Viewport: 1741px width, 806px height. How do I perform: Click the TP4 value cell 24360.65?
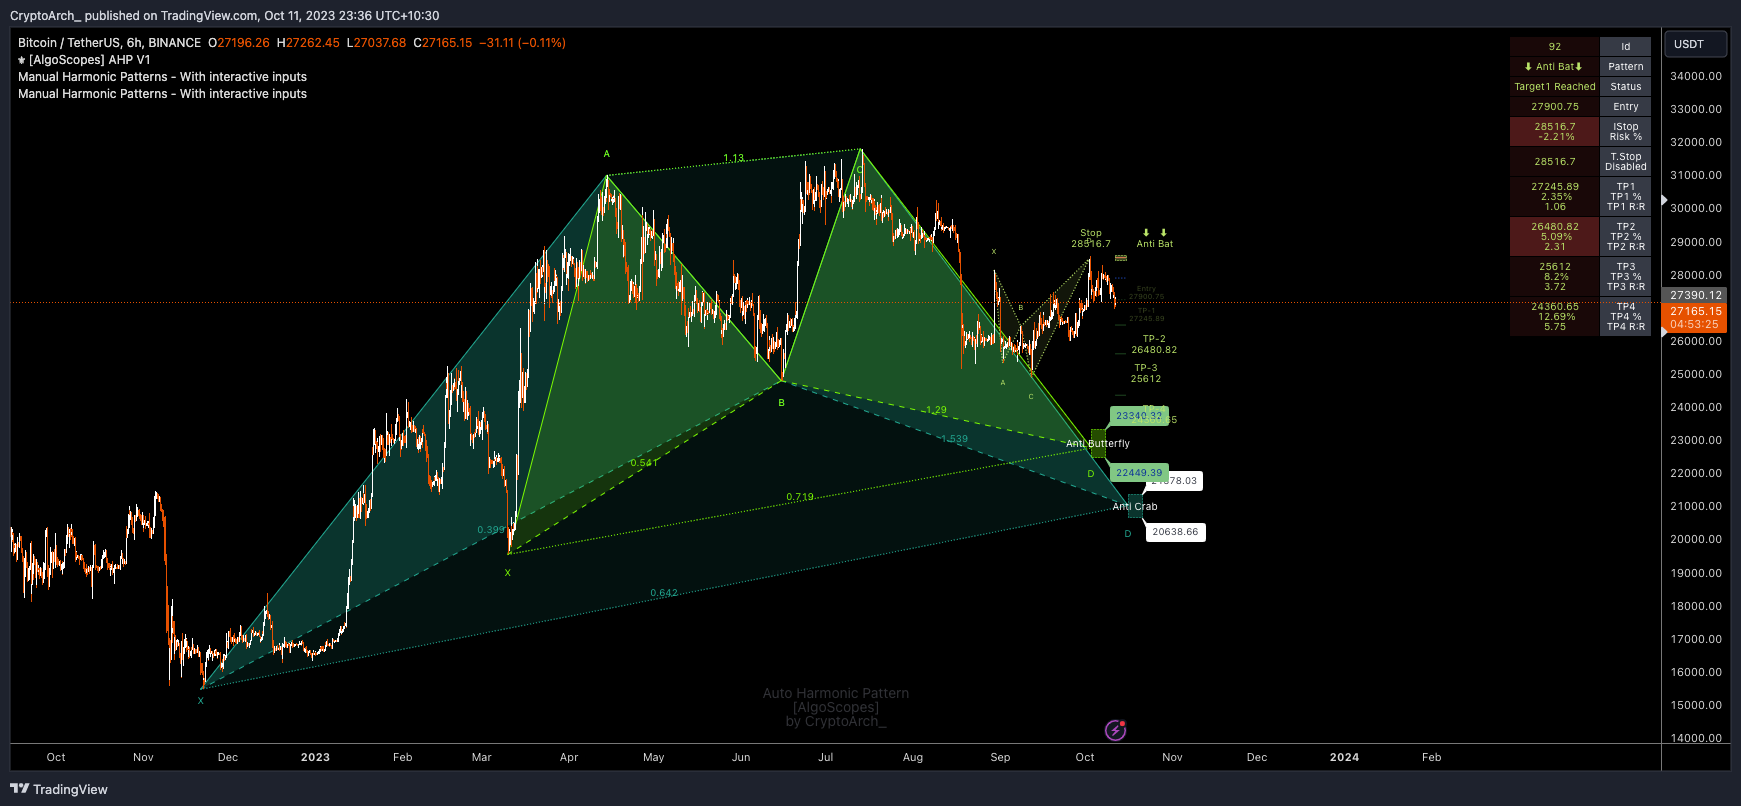[x=1555, y=317]
